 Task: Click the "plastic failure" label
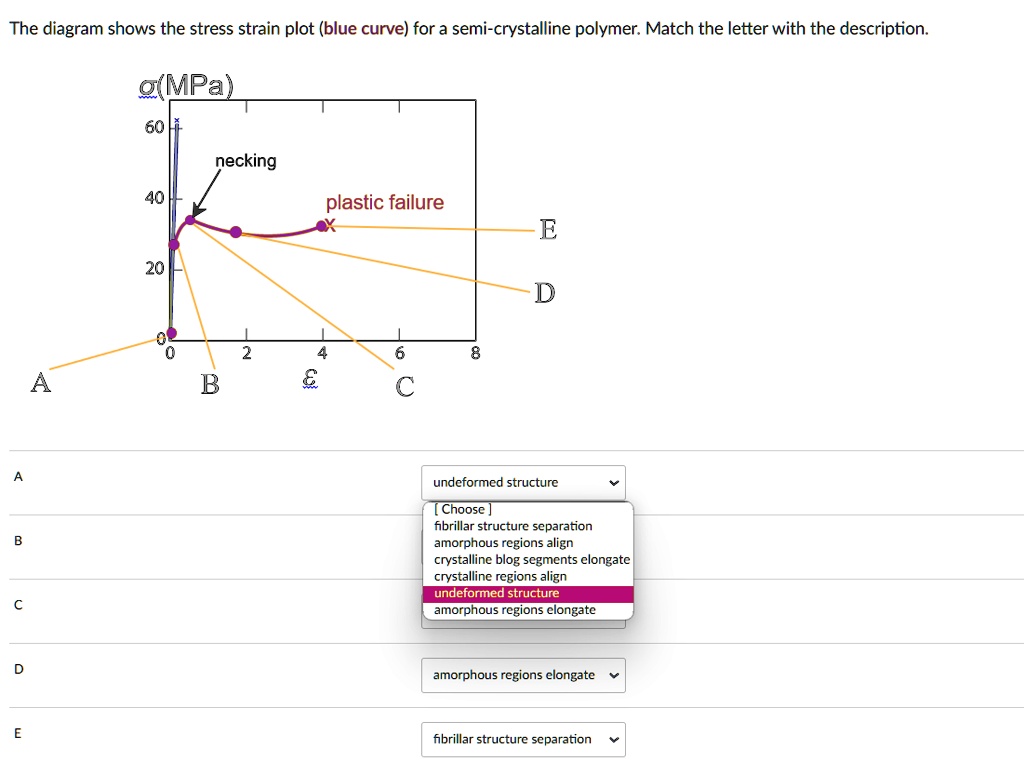pos(385,202)
